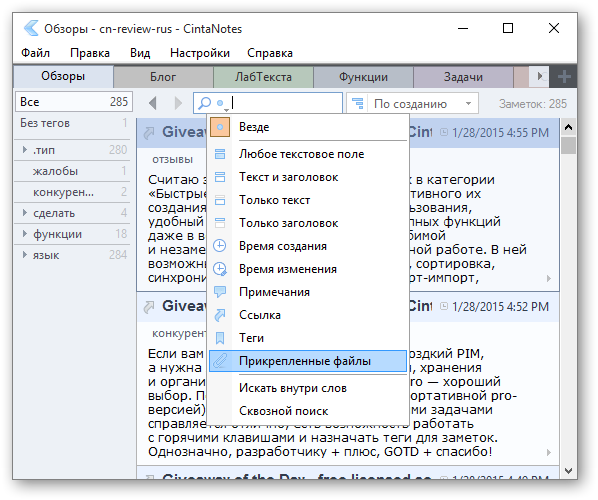The width and height of the screenshot is (598, 500).
Task: Click the scrollbar down arrow
Action: [568, 471]
